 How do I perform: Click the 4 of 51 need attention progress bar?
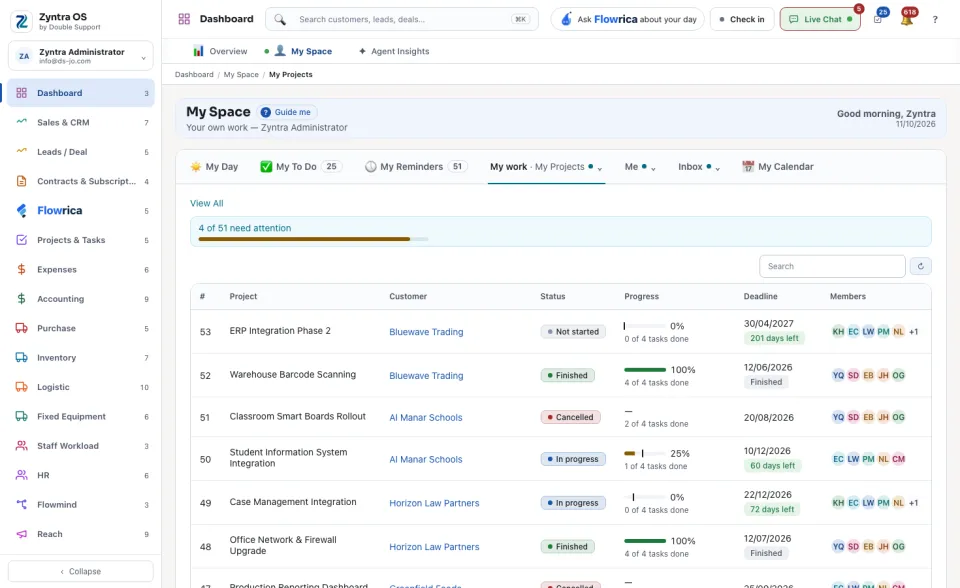313,239
